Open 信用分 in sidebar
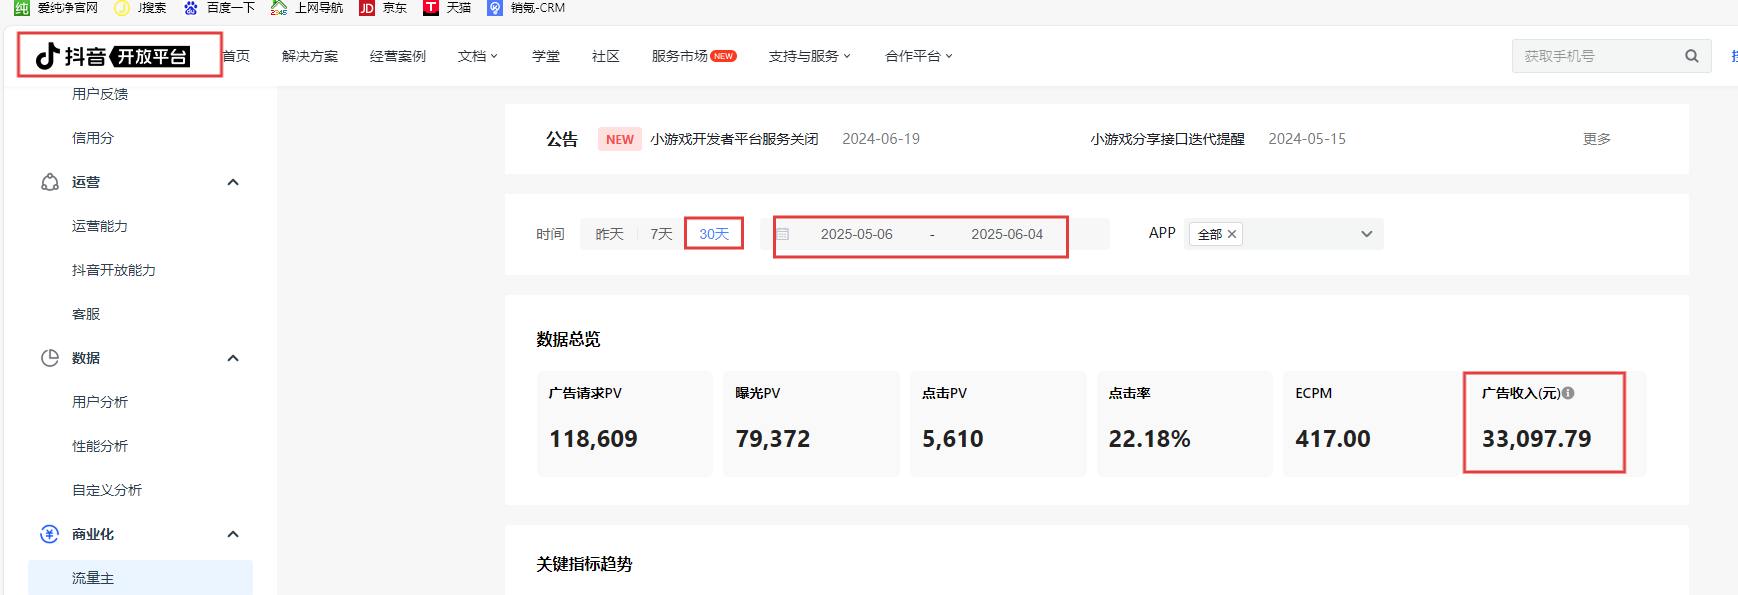Image resolution: width=1738 pixels, height=595 pixels. 93,138
